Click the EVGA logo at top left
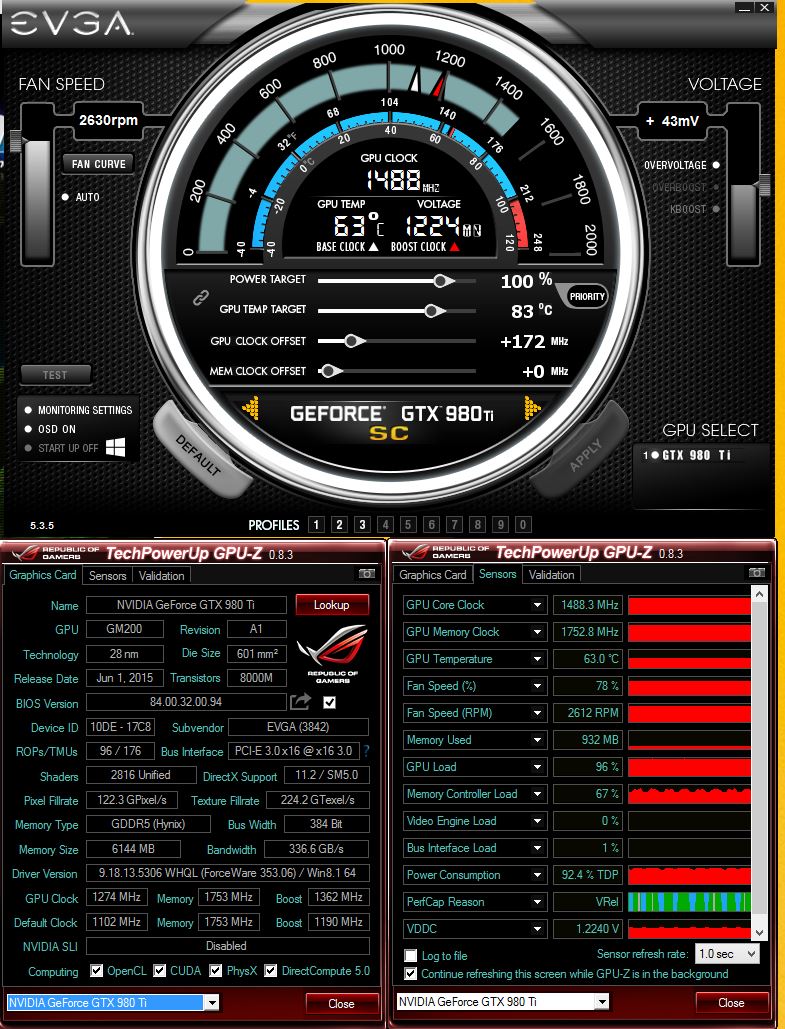 70,24
